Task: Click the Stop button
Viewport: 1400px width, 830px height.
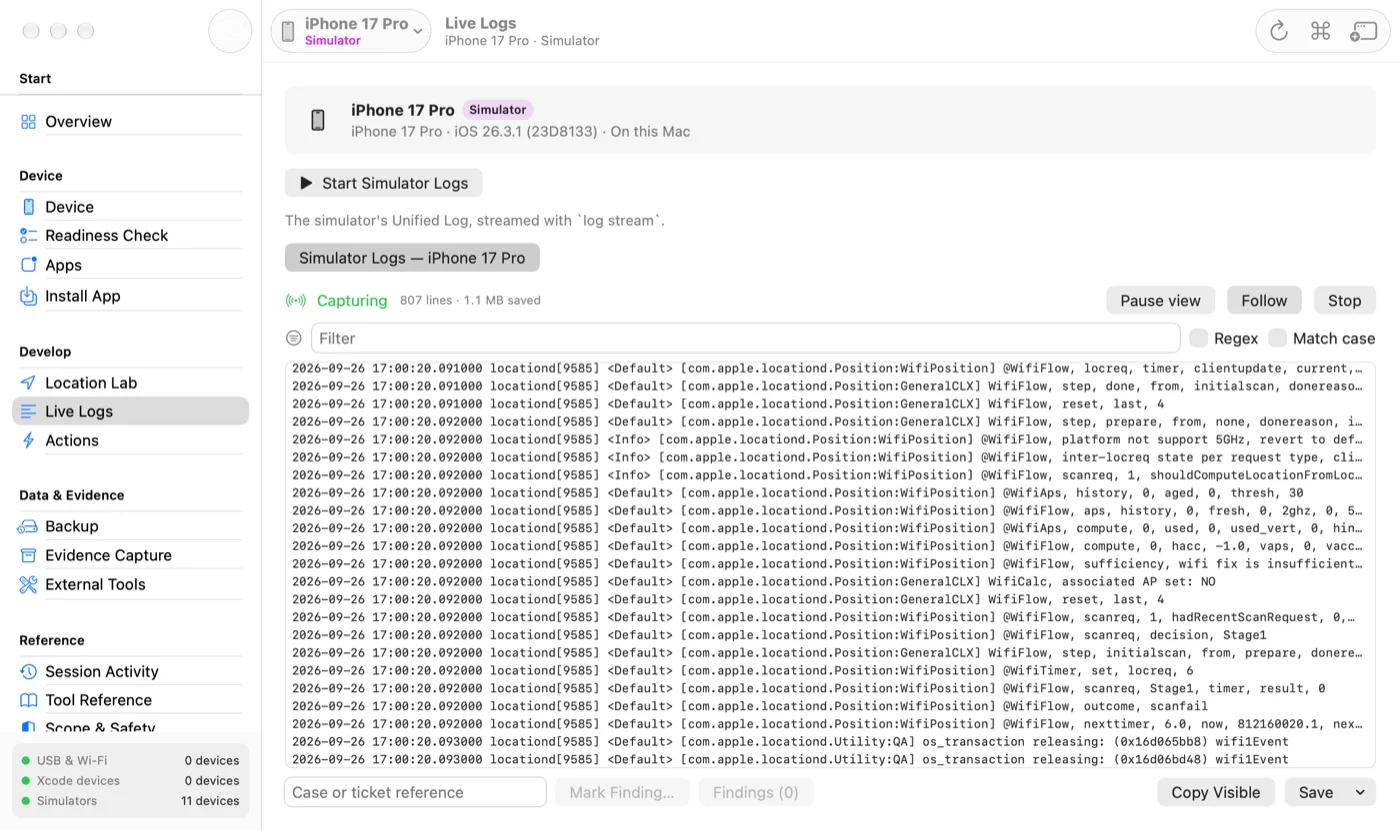Action: 1344,301
